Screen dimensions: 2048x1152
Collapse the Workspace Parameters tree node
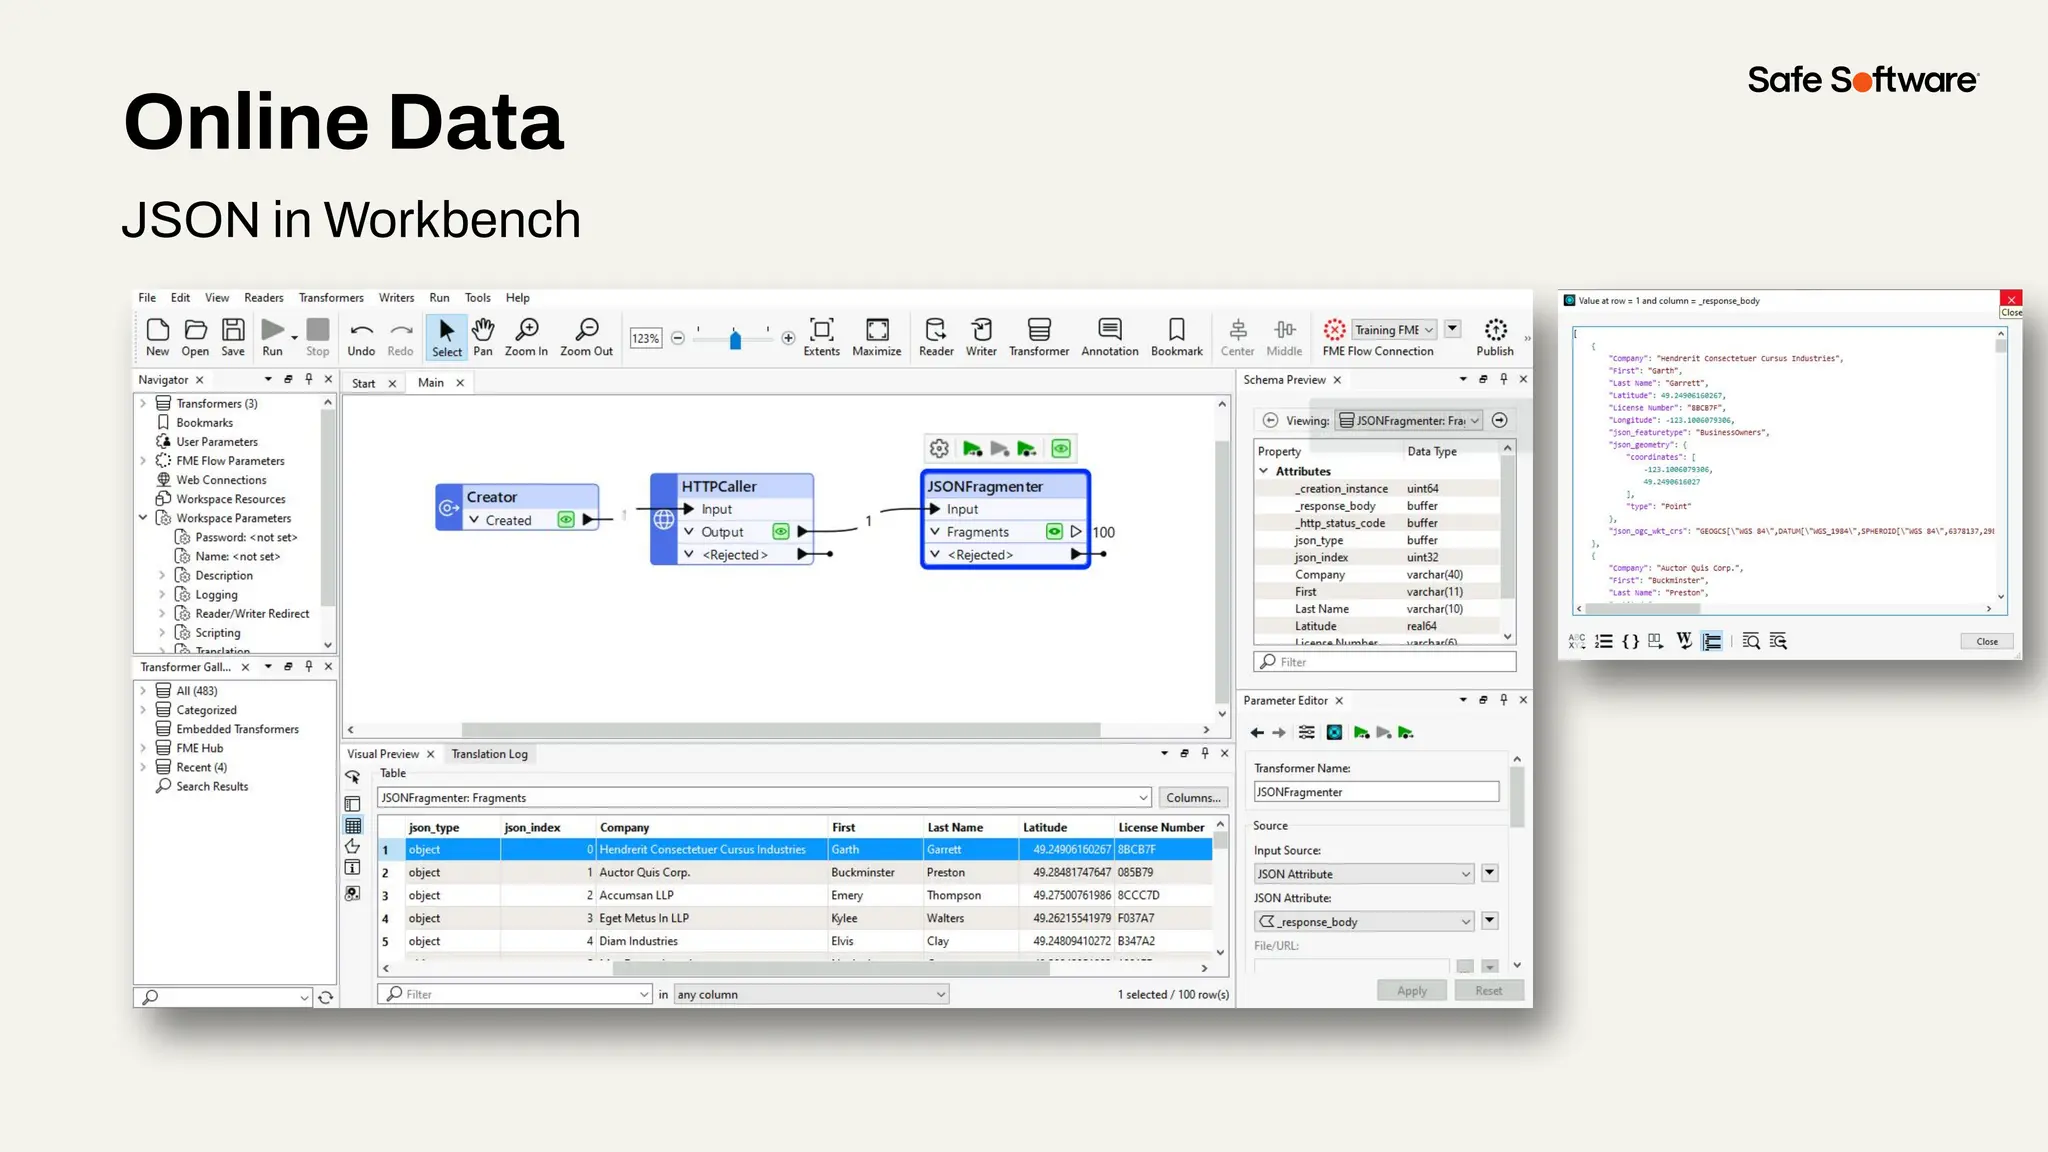143,518
